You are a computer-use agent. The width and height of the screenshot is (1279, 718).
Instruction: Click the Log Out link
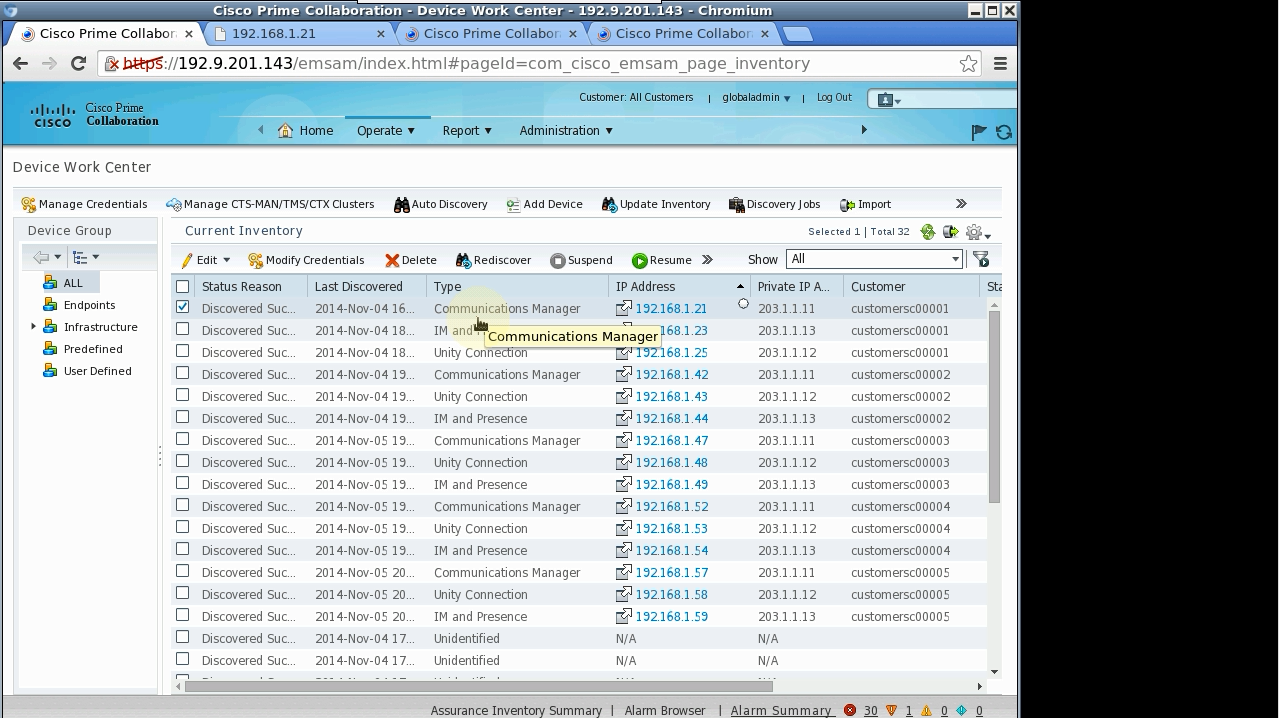pyautogui.click(x=834, y=98)
